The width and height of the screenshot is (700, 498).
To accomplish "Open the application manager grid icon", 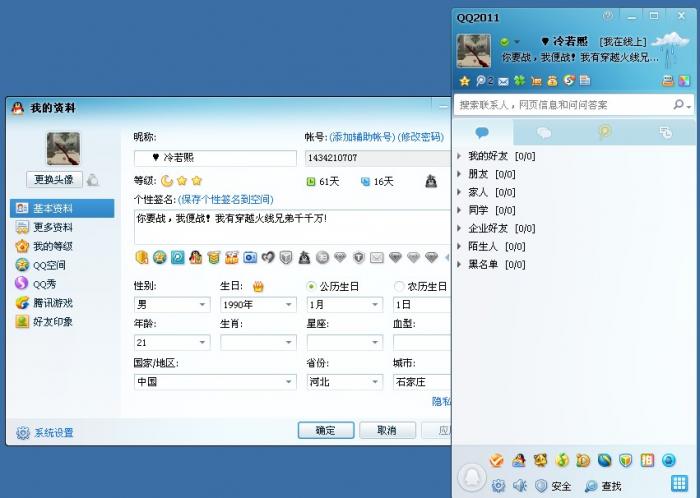I will [x=679, y=483].
